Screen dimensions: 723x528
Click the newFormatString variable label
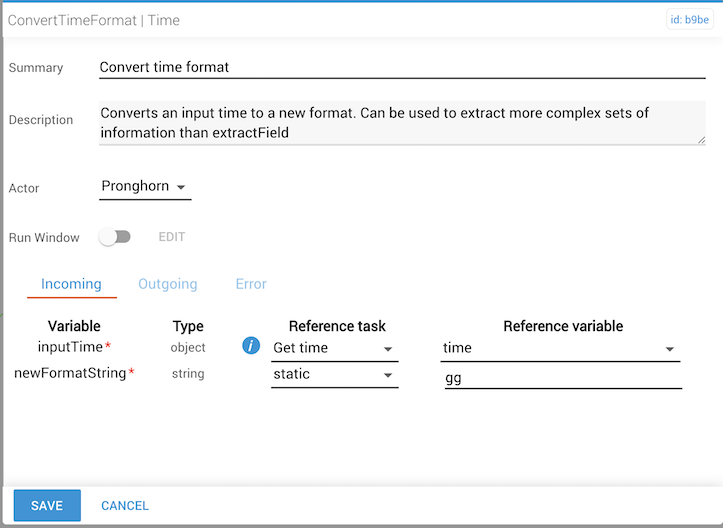coord(70,373)
